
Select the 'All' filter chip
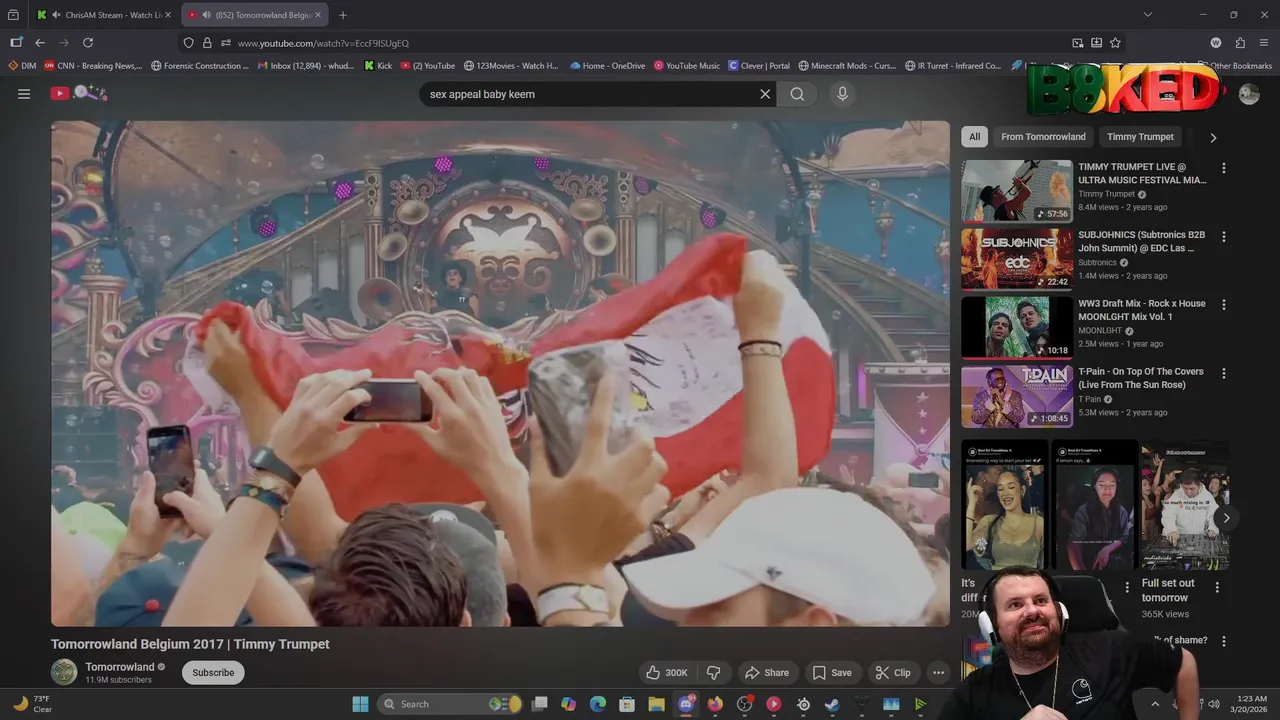pyautogui.click(x=974, y=137)
